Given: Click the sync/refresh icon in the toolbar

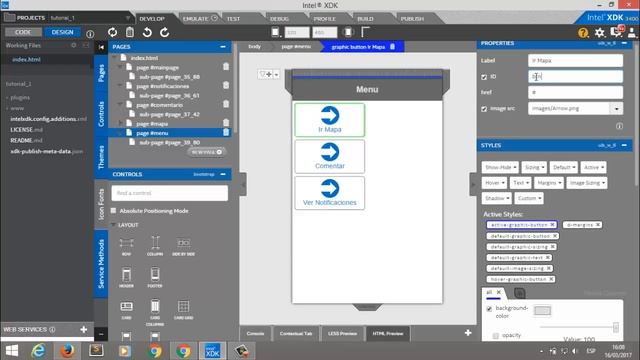Looking at the screenshot, I should pyautogui.click(x=112, y=32).
